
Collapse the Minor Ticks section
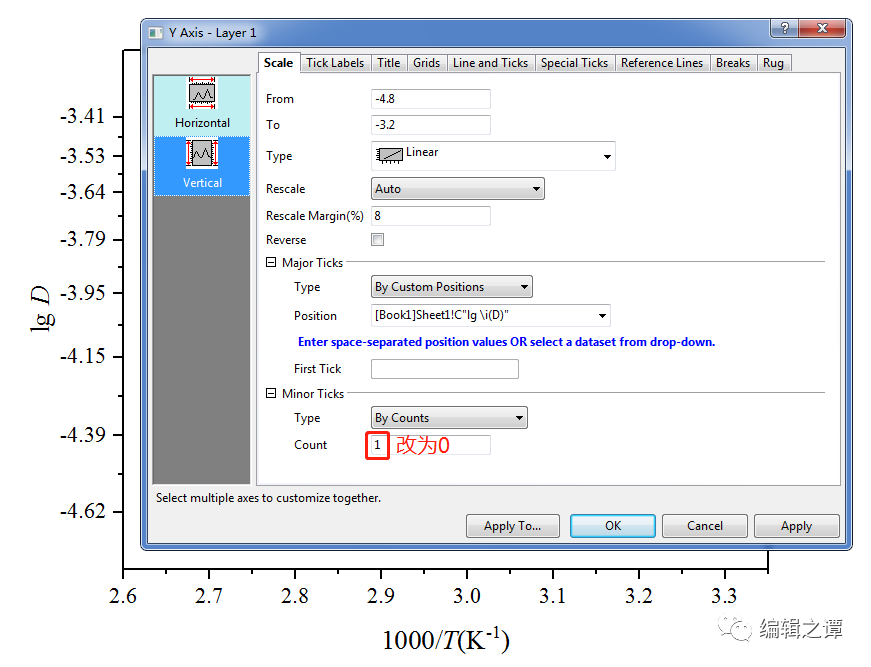[270, 393]
